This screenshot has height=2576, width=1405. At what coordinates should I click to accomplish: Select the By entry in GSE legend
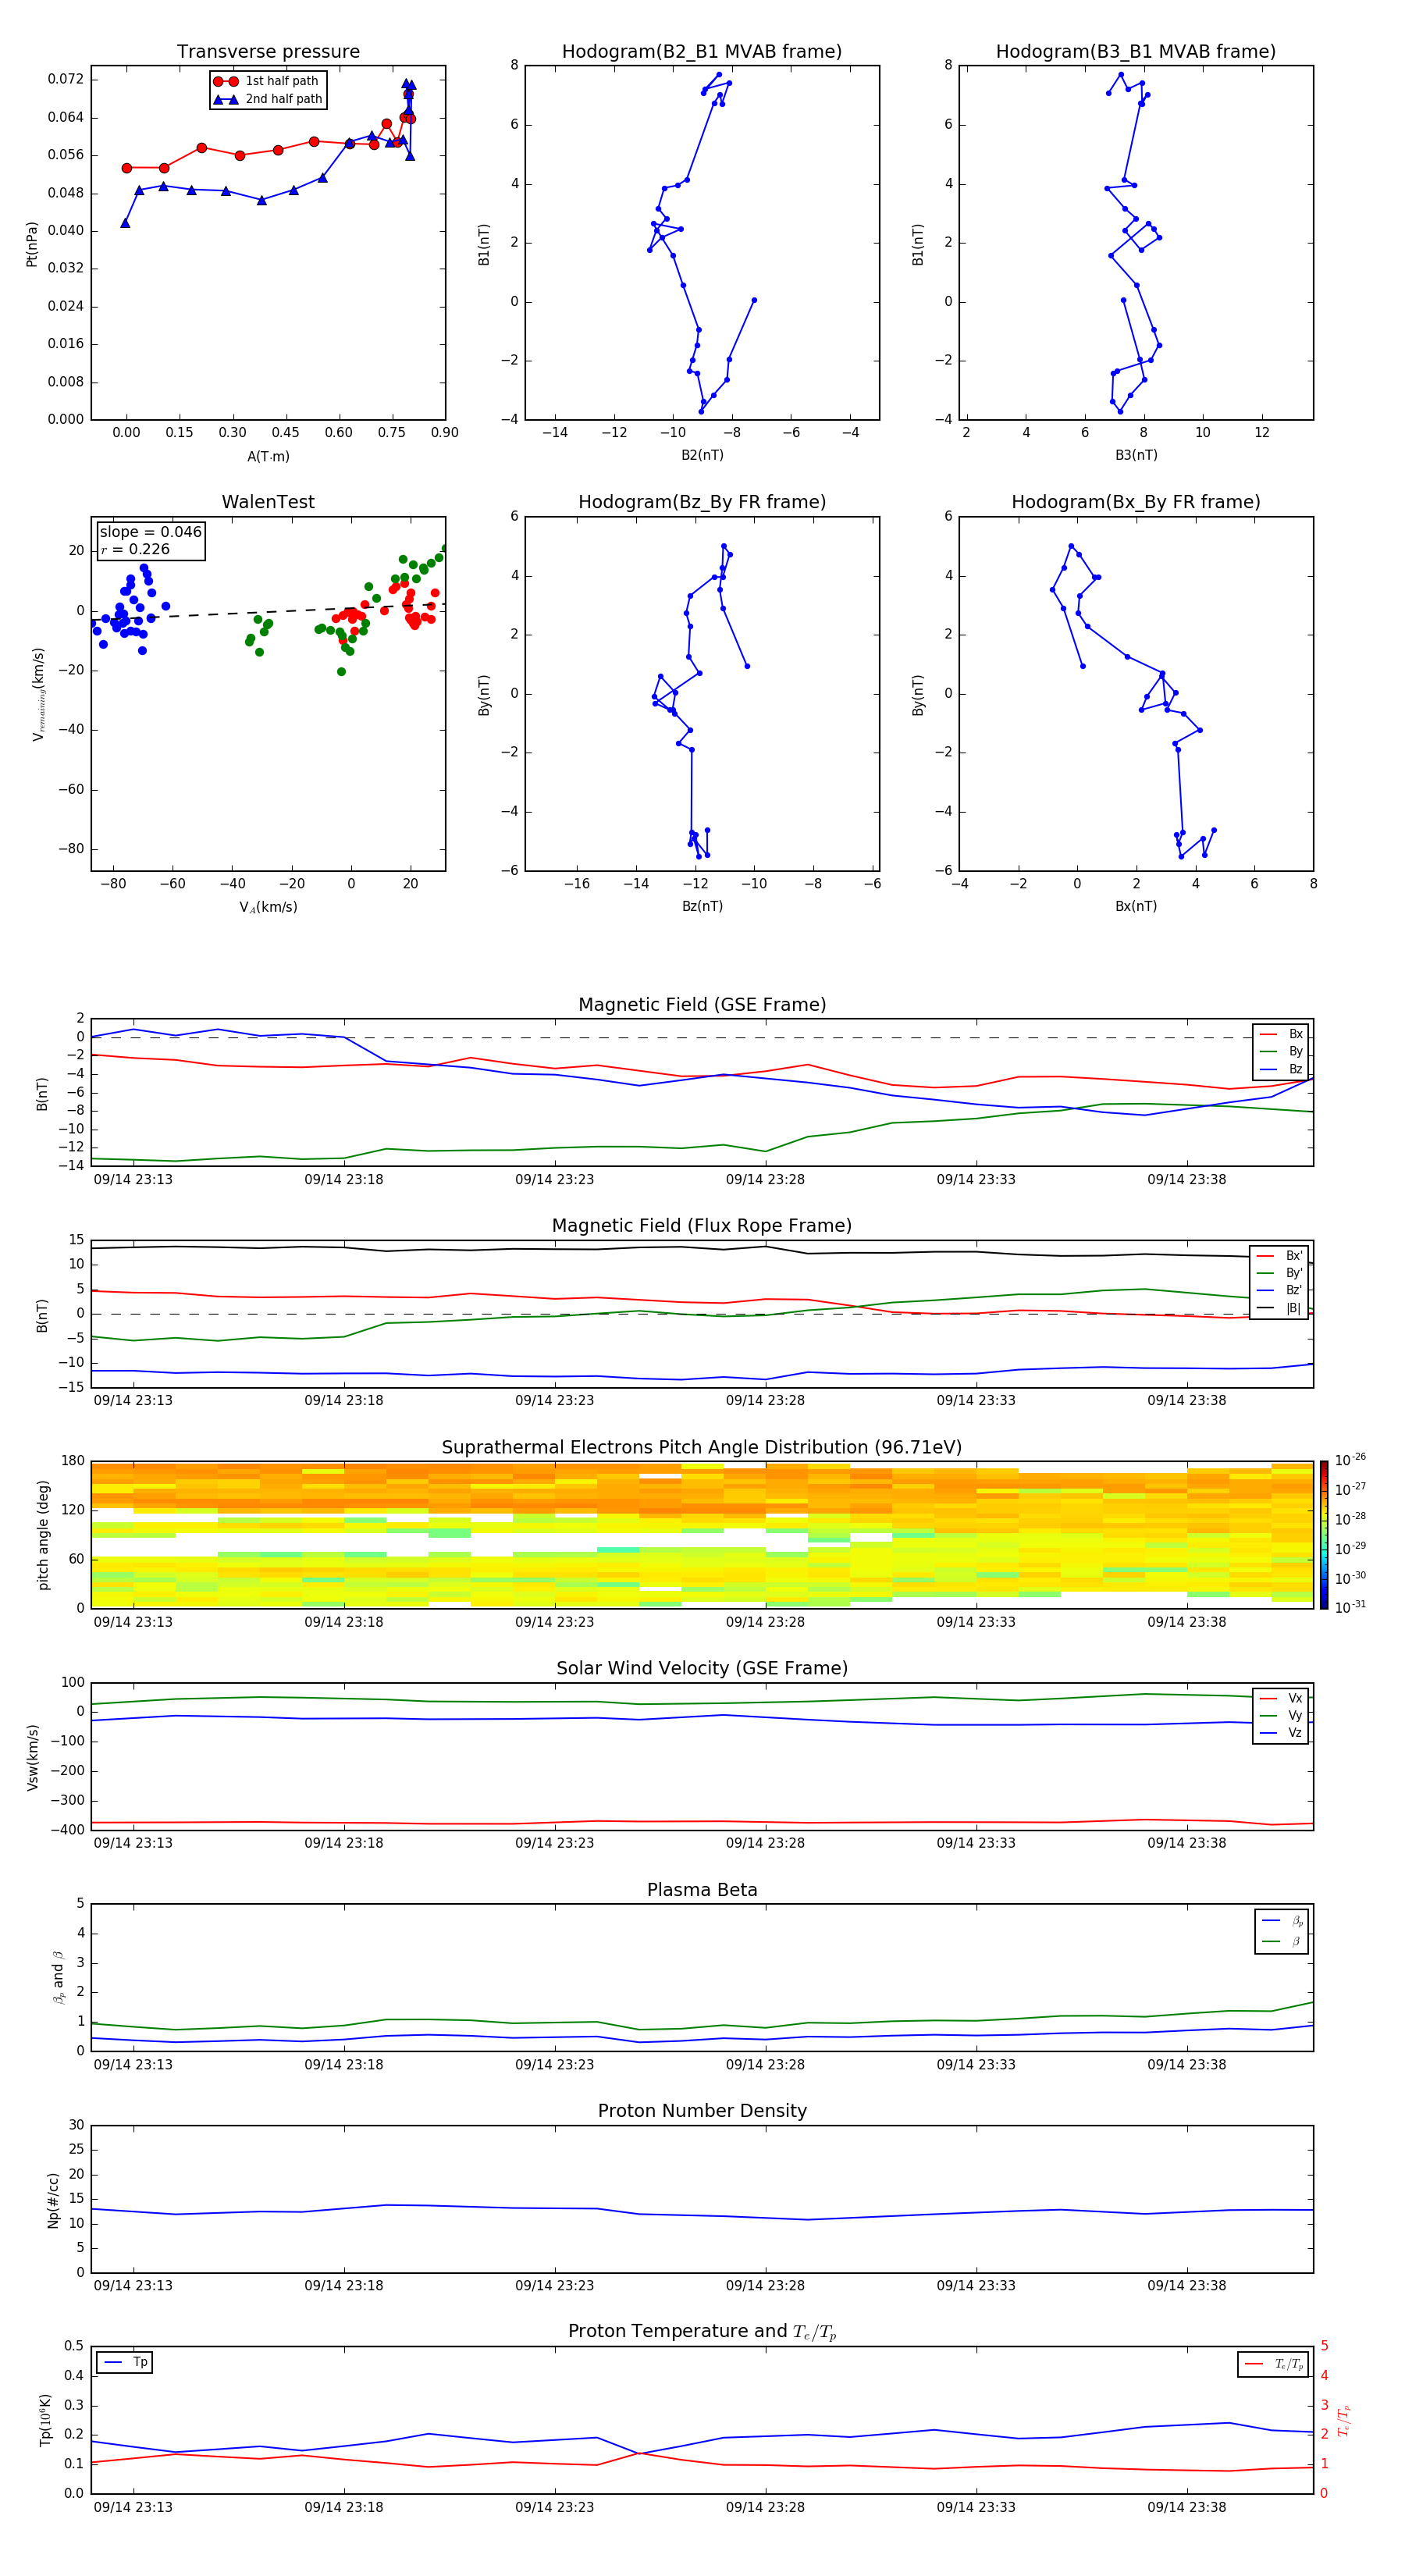pyautogui.click(x=1281, y=1051)
